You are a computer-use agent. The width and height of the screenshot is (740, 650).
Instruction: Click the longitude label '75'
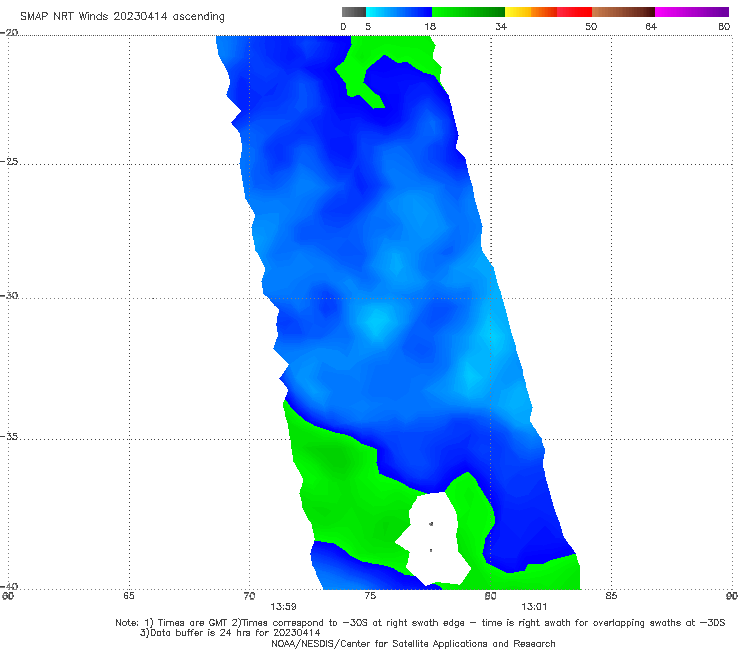pyautogui.click(x=370, y=596)
